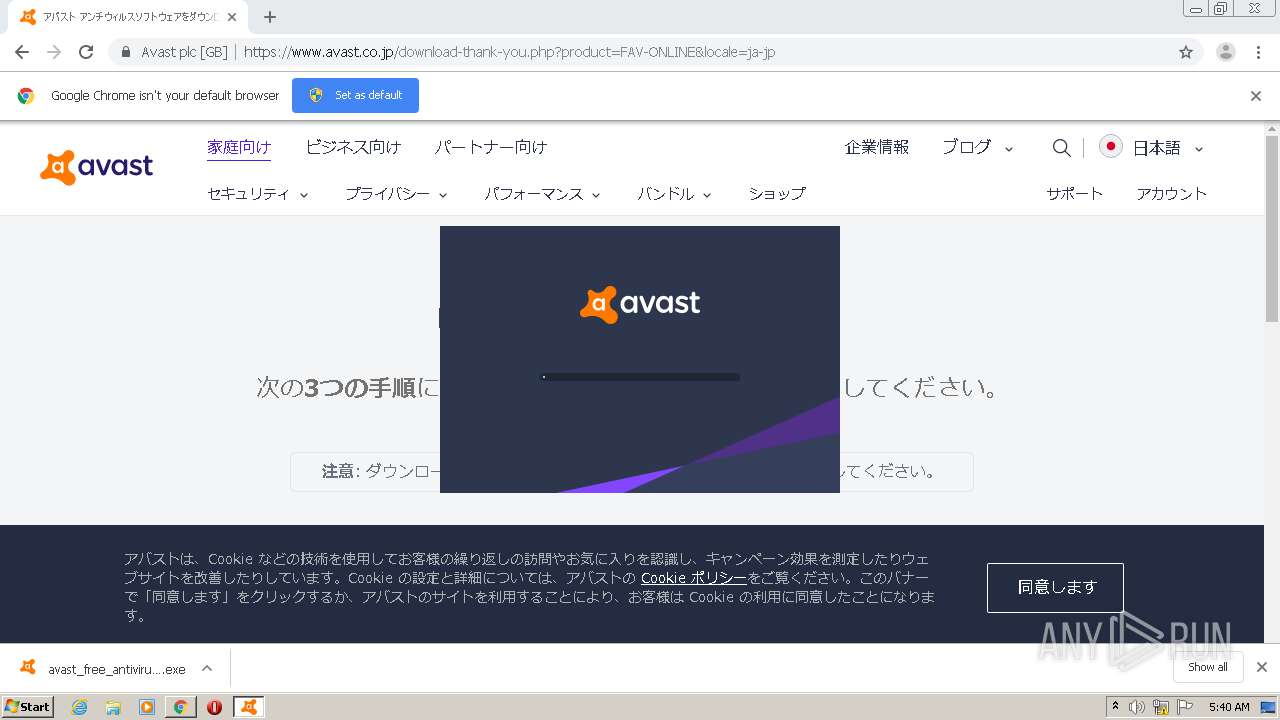Open the Cookie ポリシー link
This screenshot has width=1280, height=720.
coord(694,578)
